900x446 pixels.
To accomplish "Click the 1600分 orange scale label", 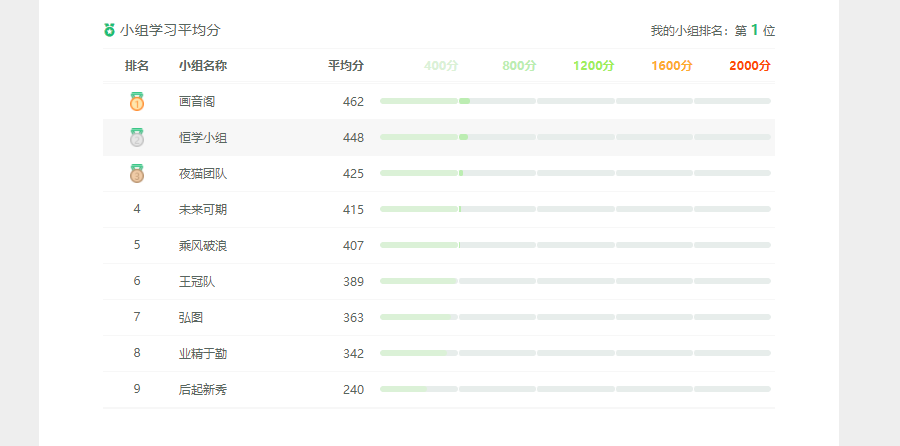I will tap(671, 66).
